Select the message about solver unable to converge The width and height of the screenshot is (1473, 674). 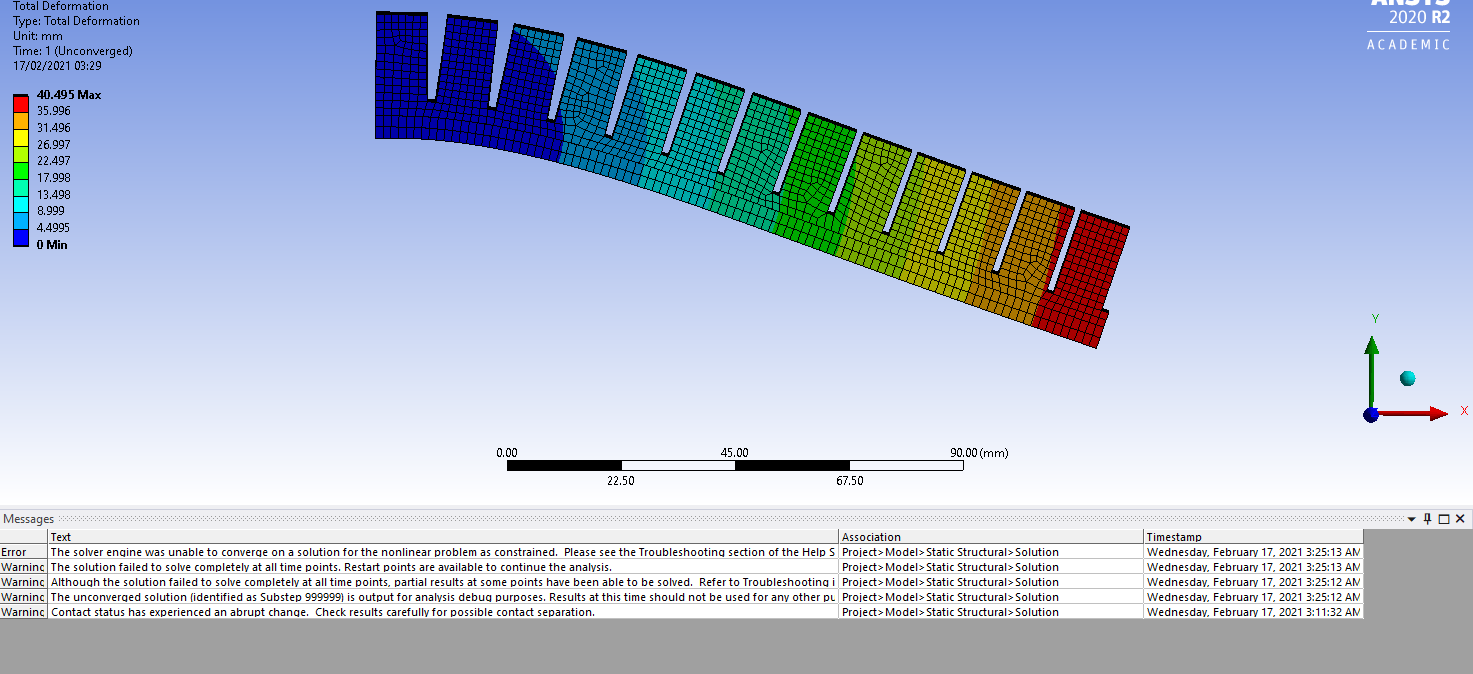[443, 552]
